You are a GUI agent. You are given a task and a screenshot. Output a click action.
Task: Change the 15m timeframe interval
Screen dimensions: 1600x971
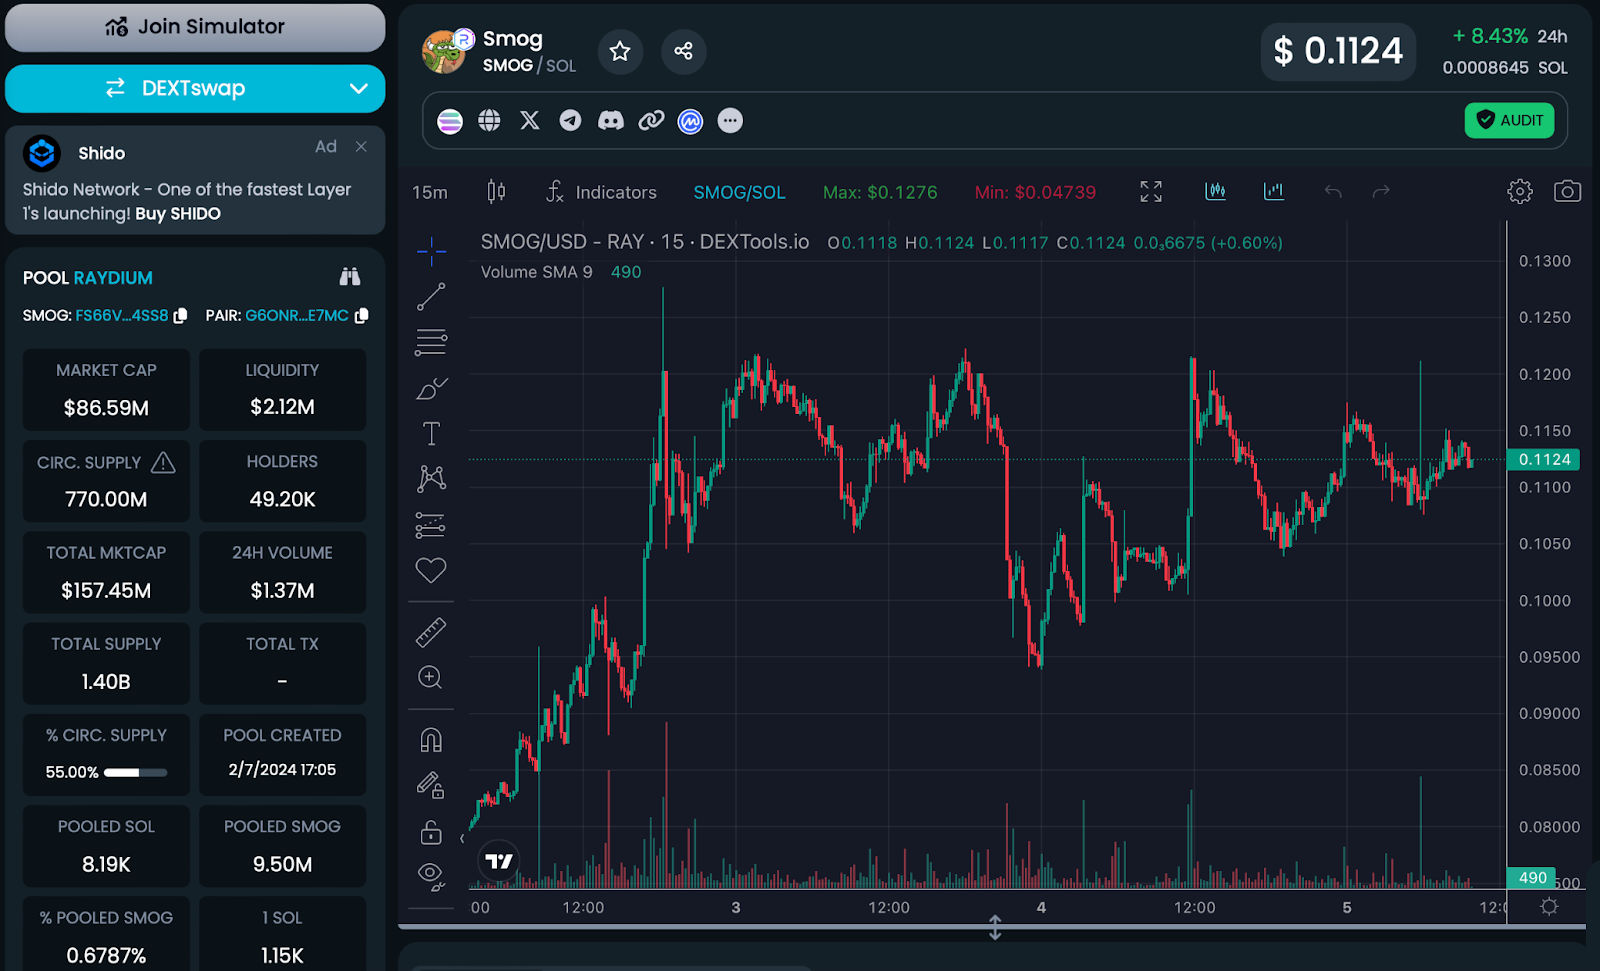(x=430, y=192)
